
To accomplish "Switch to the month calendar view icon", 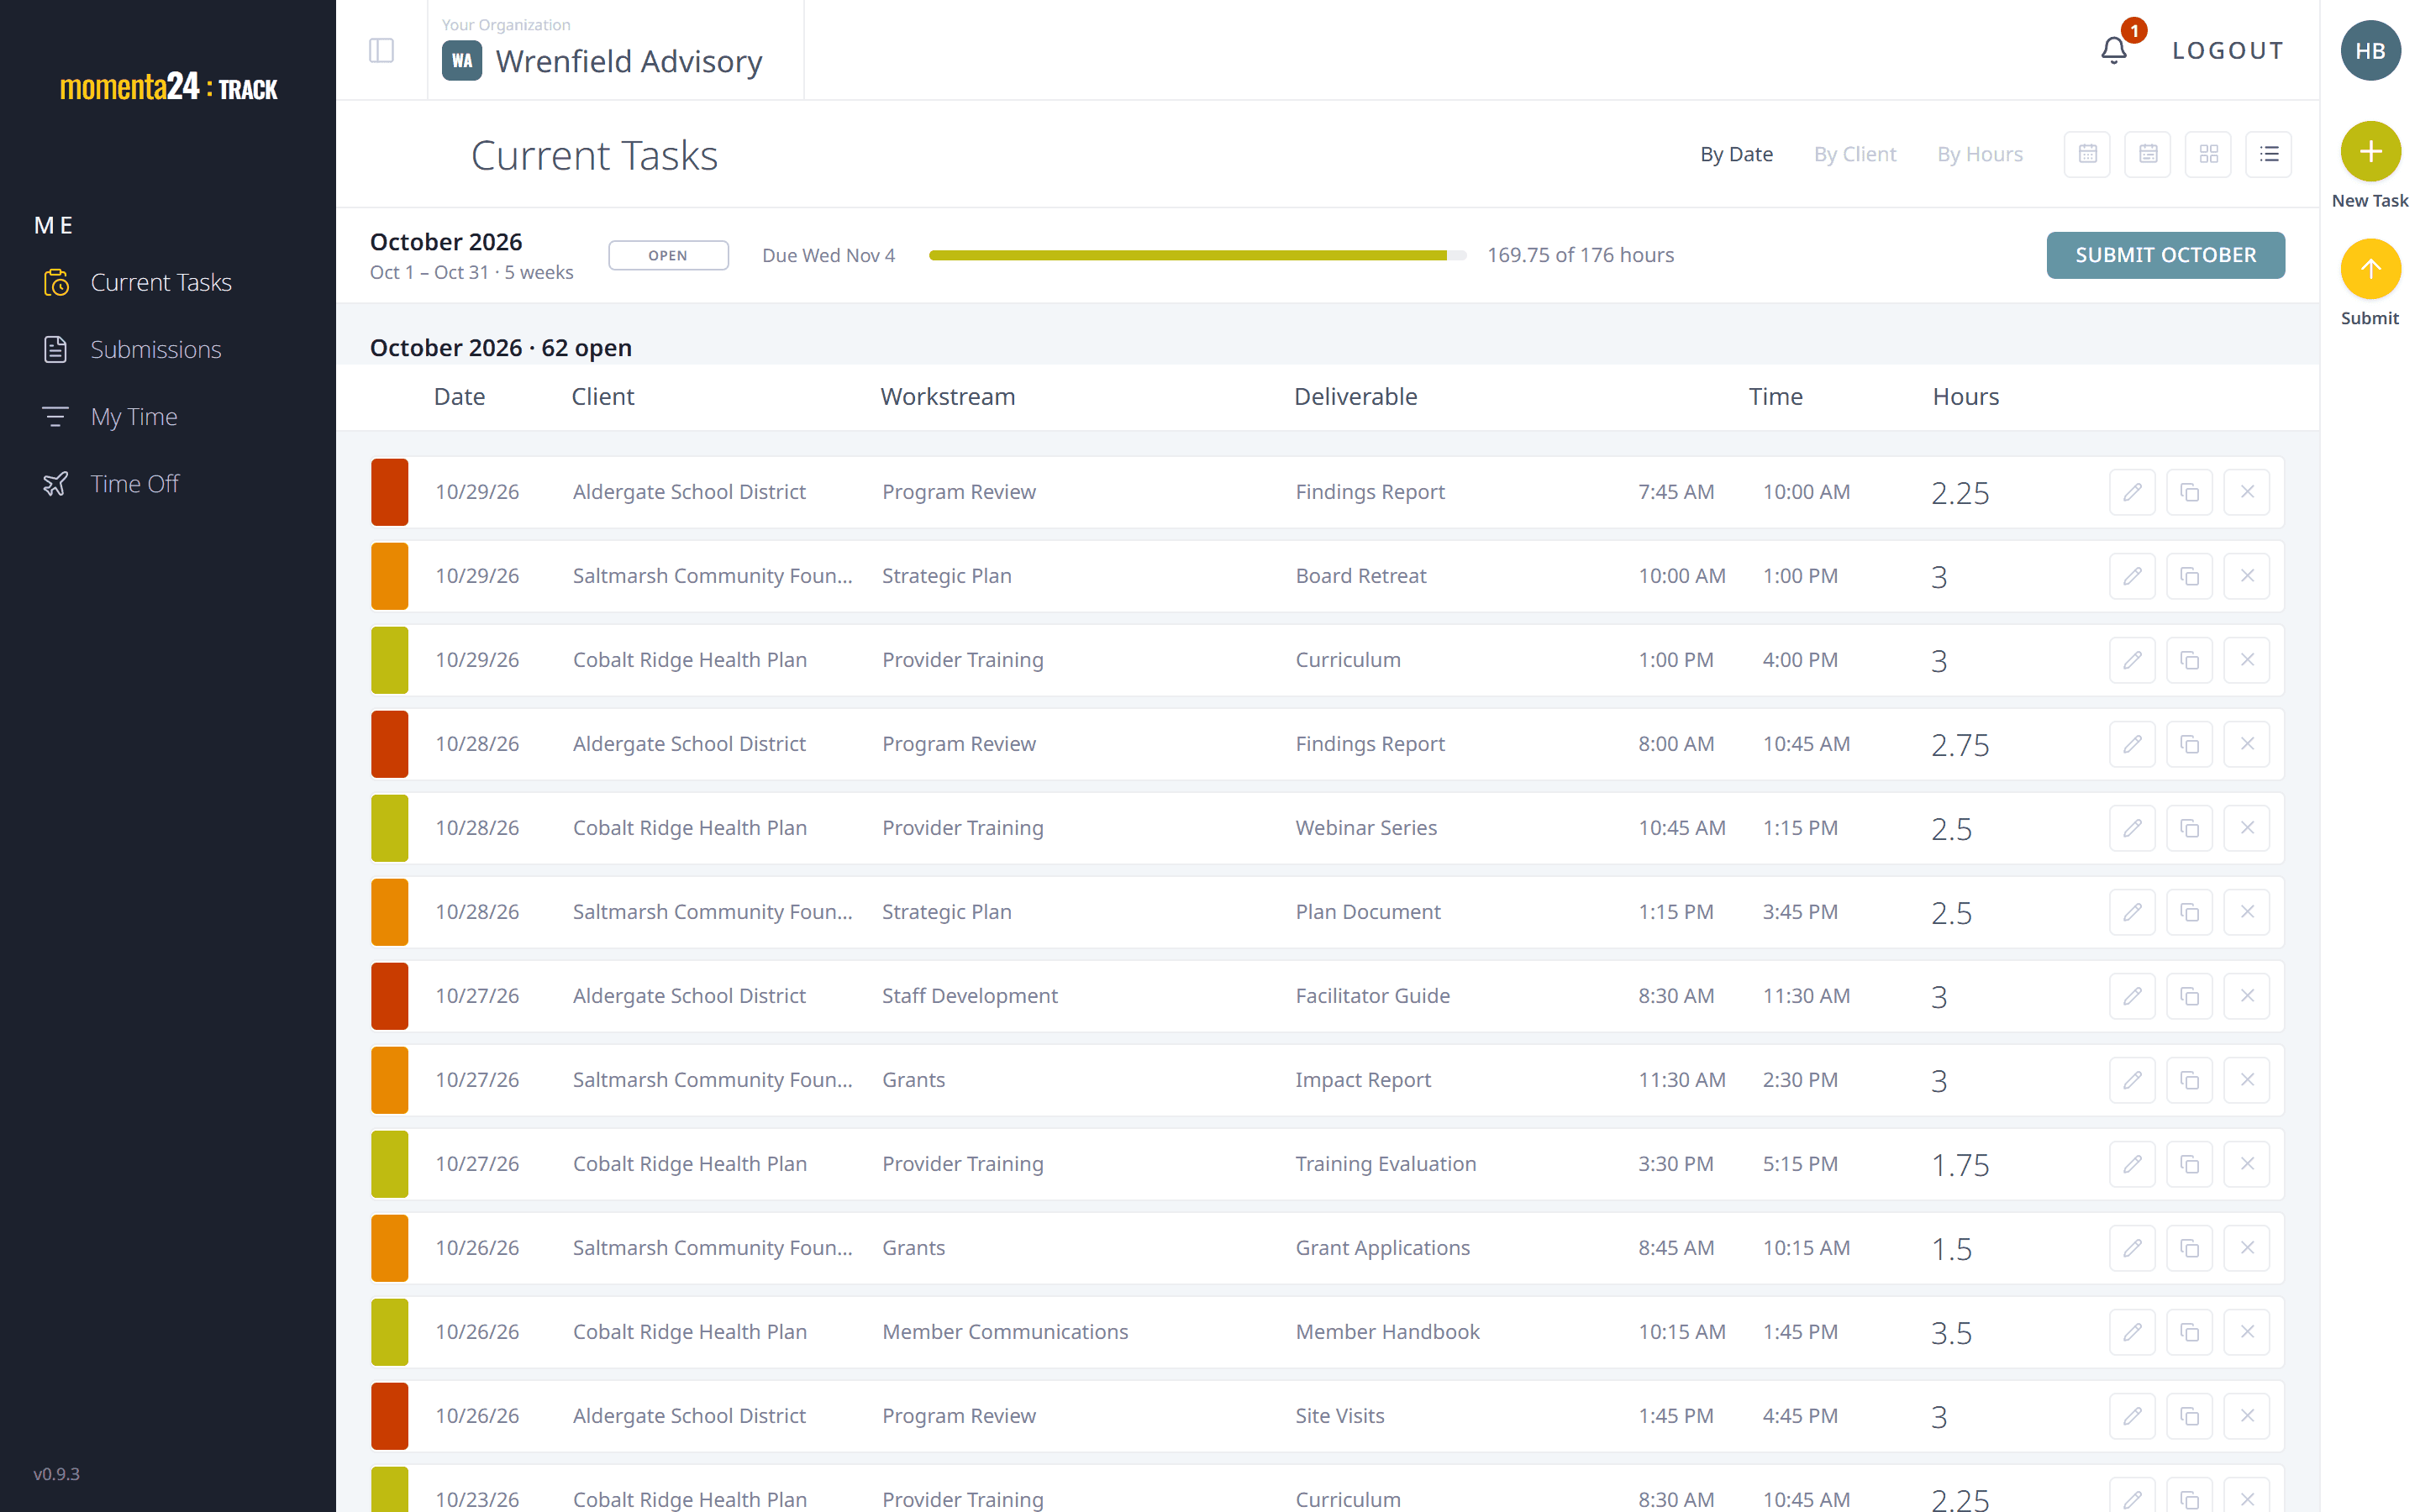I will (x=2087, y=154).
